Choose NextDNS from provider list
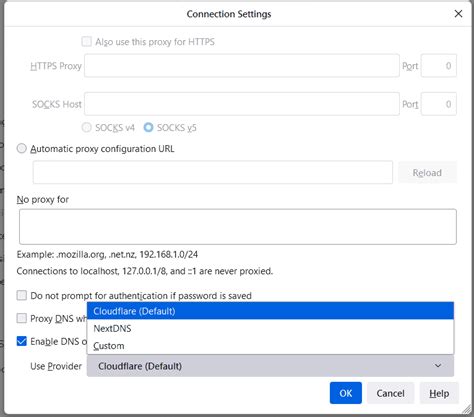Viewport: 474px width, 417px height. (270, 328)
